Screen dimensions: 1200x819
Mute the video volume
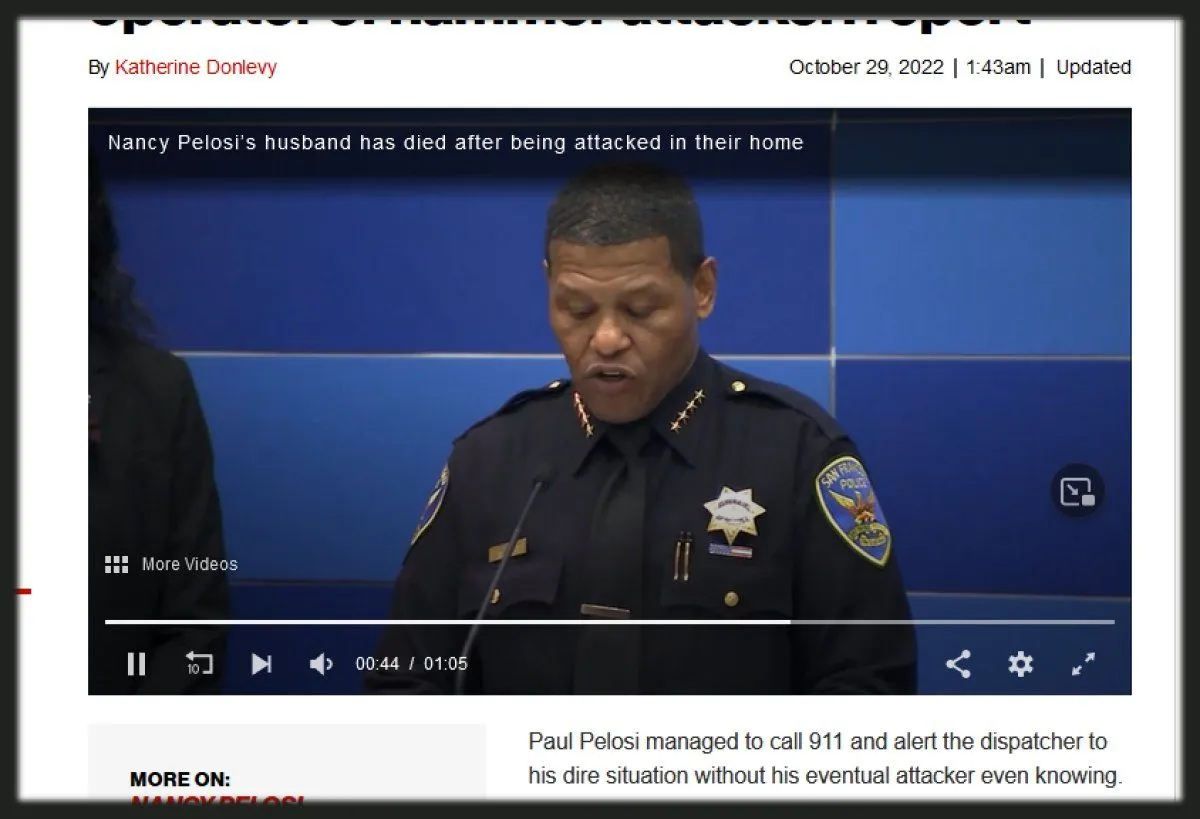[321, 664]
